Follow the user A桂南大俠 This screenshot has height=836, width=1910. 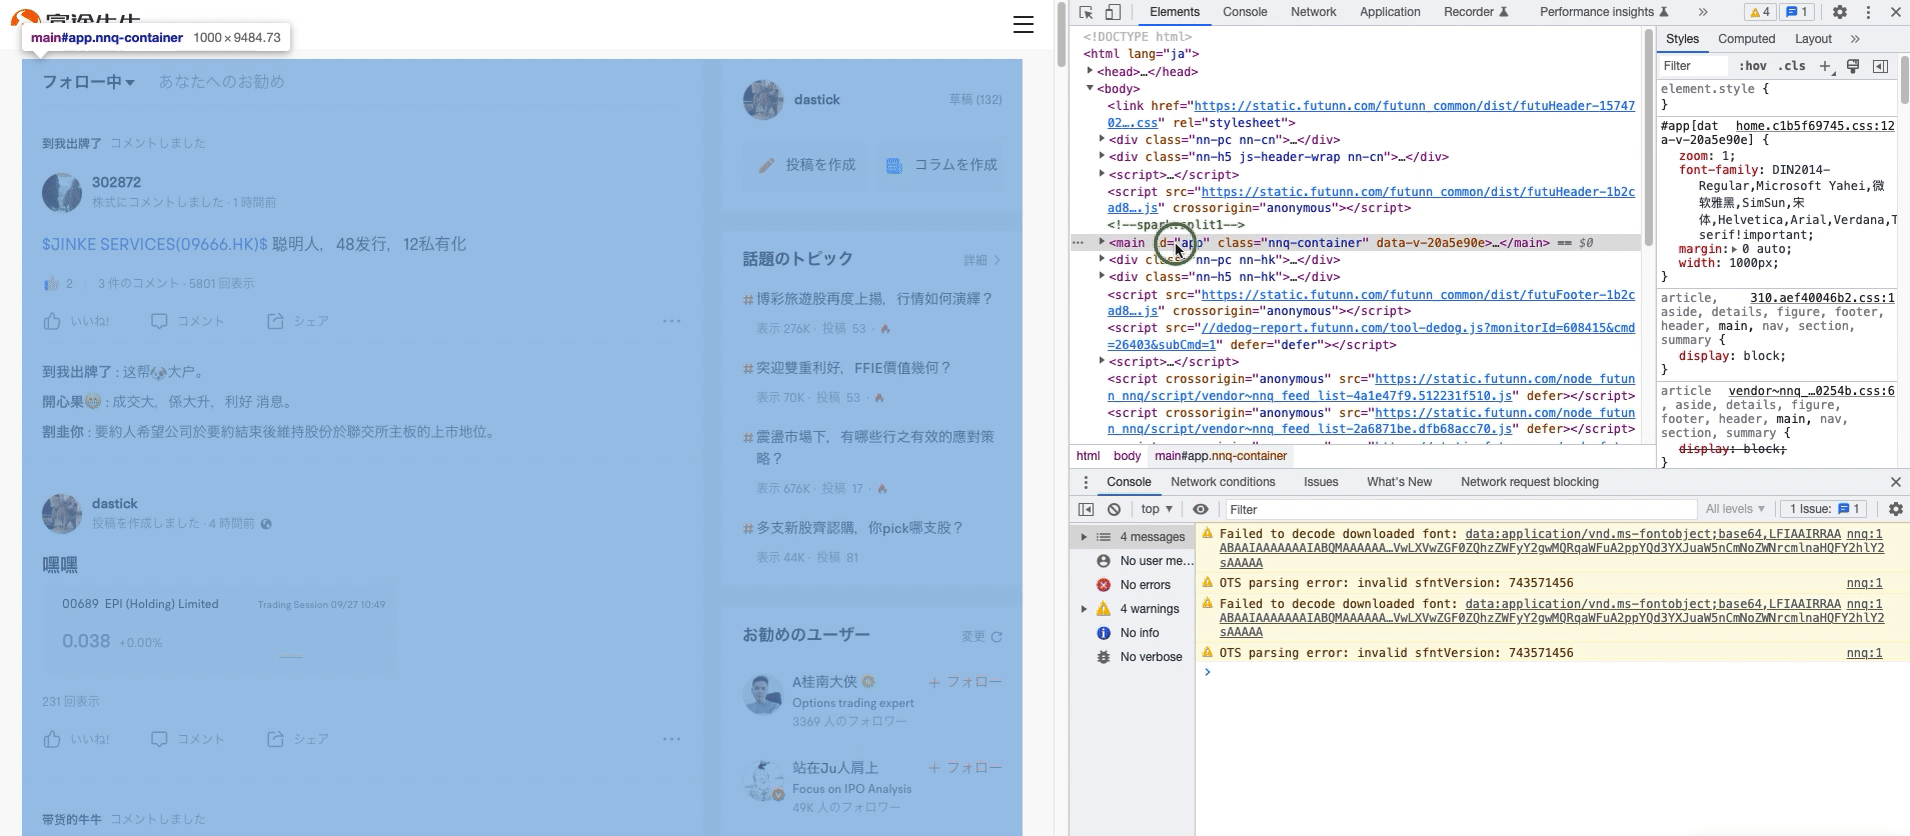tap(965, 682)
